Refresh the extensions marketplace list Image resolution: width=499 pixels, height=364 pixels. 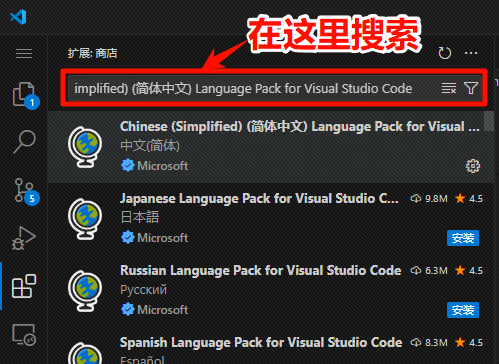(x=444, y=53)
